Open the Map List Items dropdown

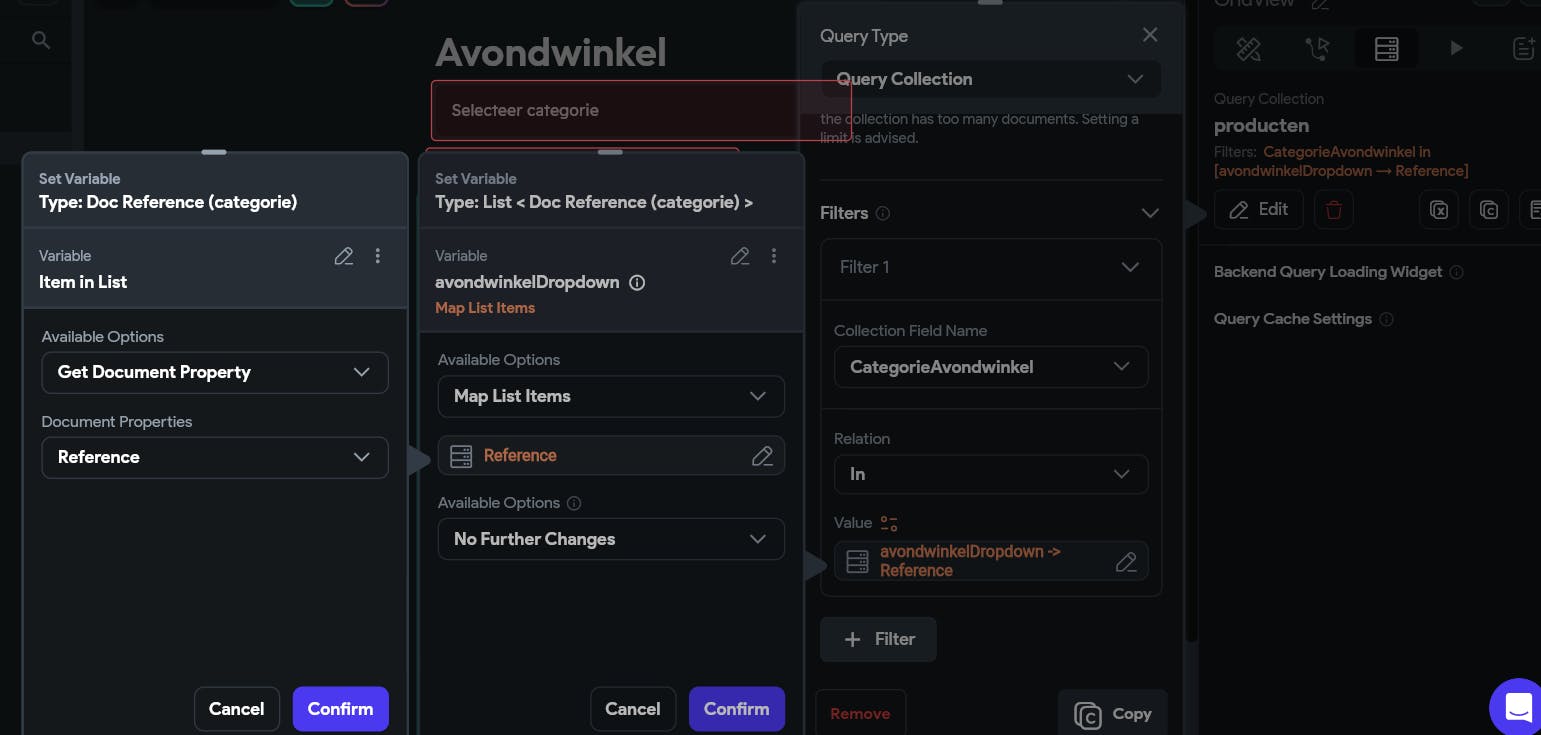(x=611, y=396)
